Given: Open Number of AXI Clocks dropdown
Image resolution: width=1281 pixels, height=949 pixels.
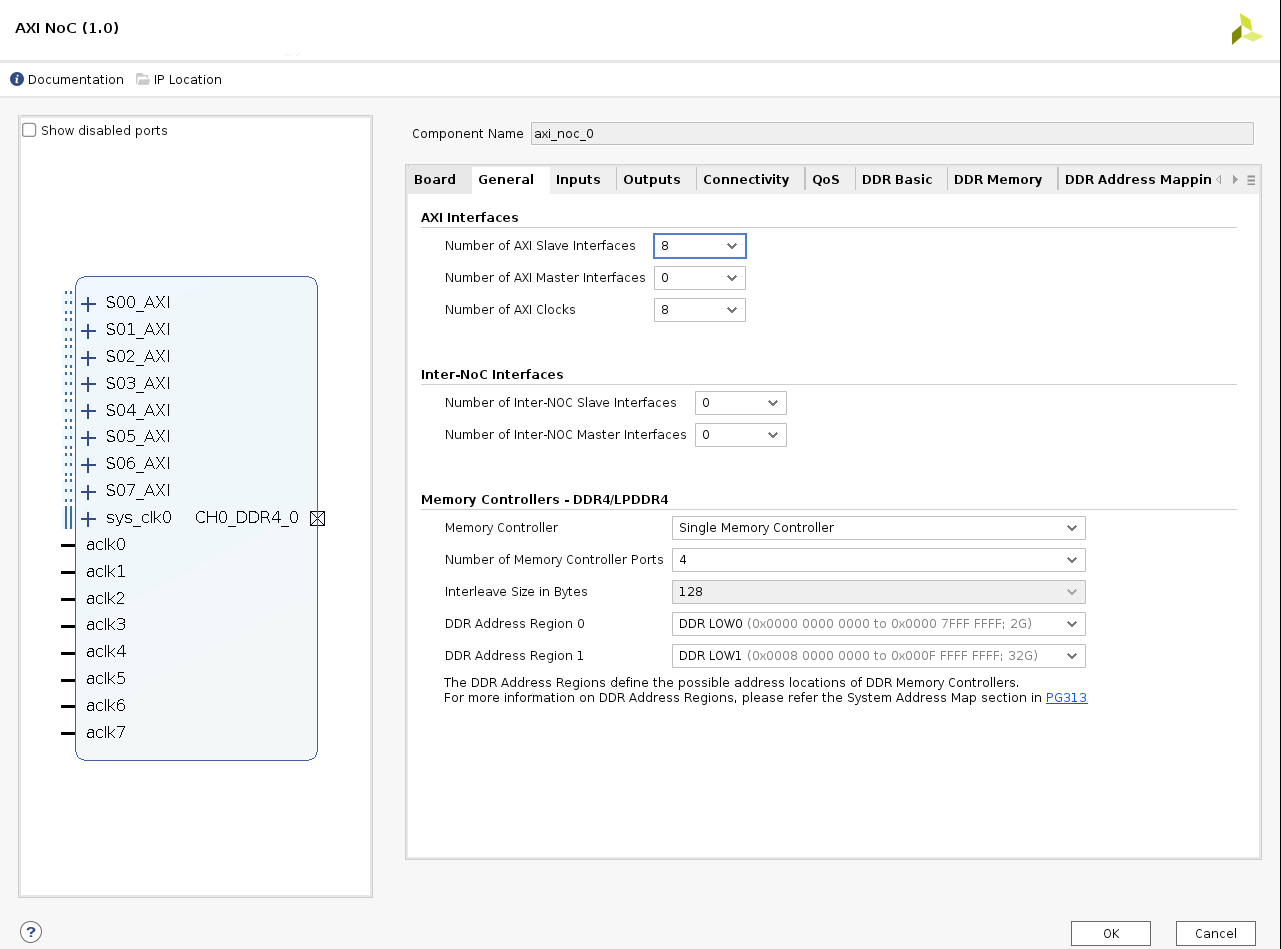Looking at the screenshot, I should (699, 310).
